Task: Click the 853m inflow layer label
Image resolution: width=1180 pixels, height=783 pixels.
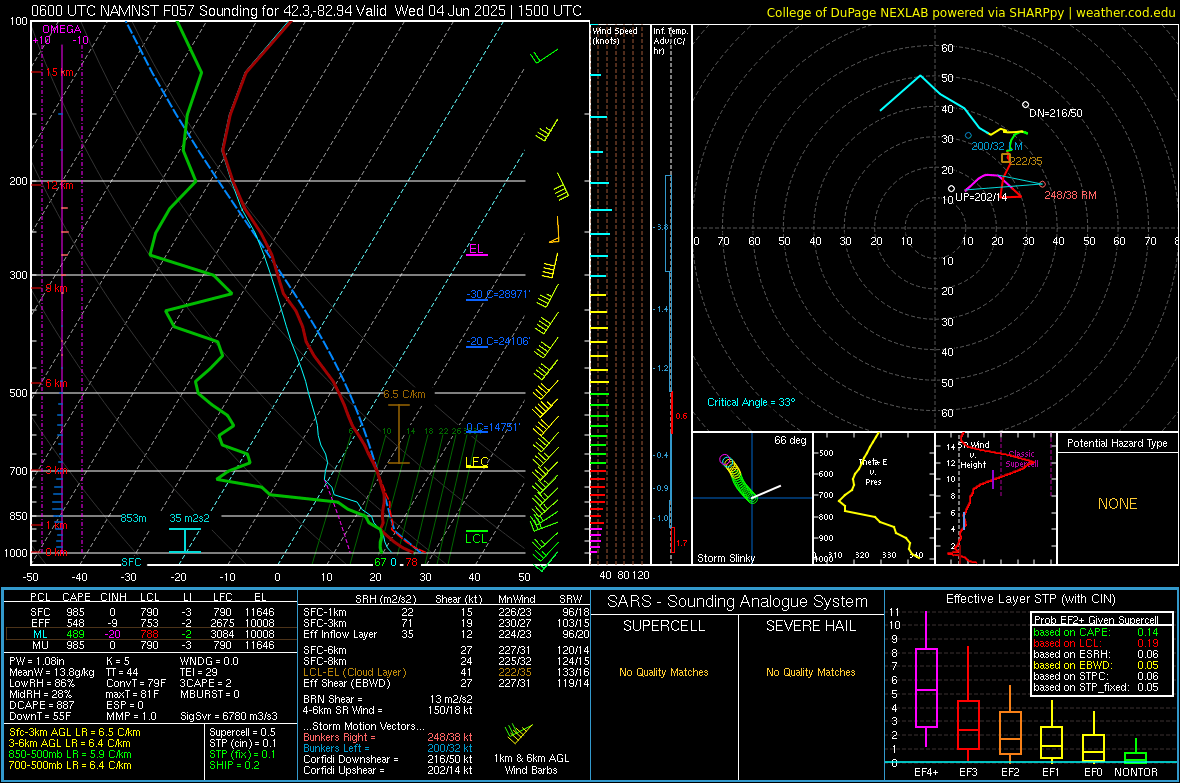Action: (133, 518)
